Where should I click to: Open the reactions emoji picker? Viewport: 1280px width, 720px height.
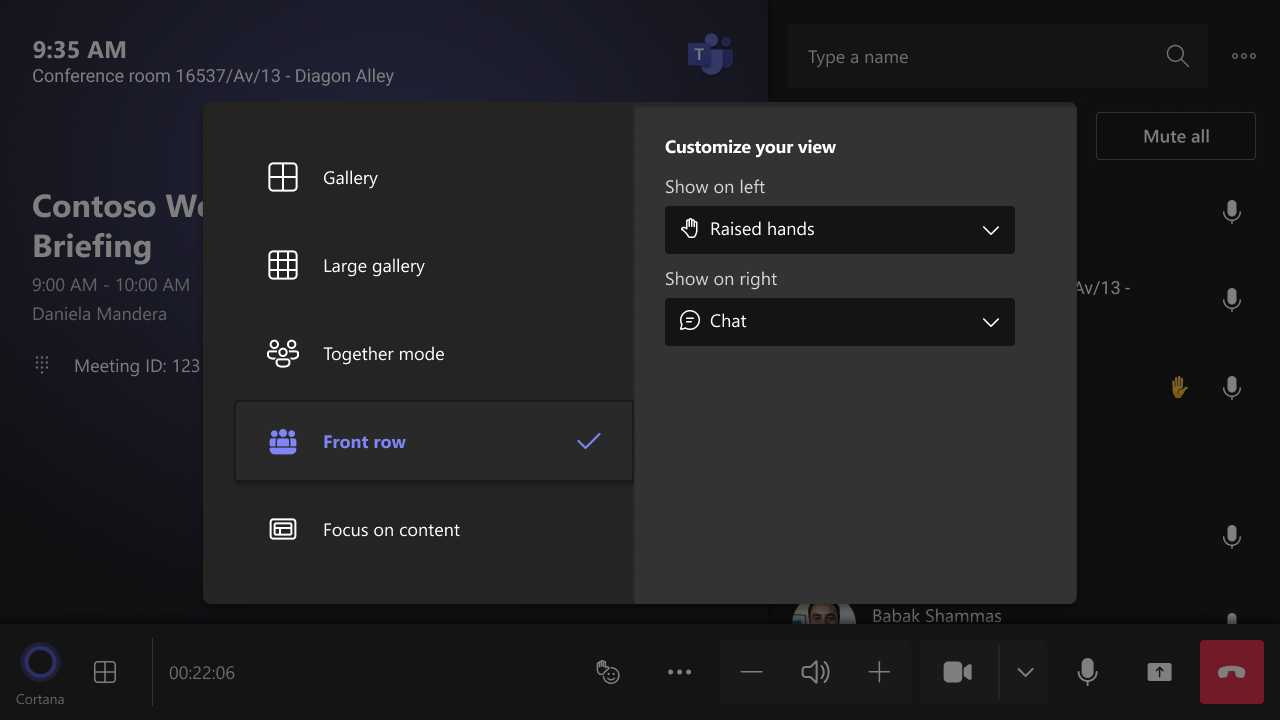(x=609, y=672)
